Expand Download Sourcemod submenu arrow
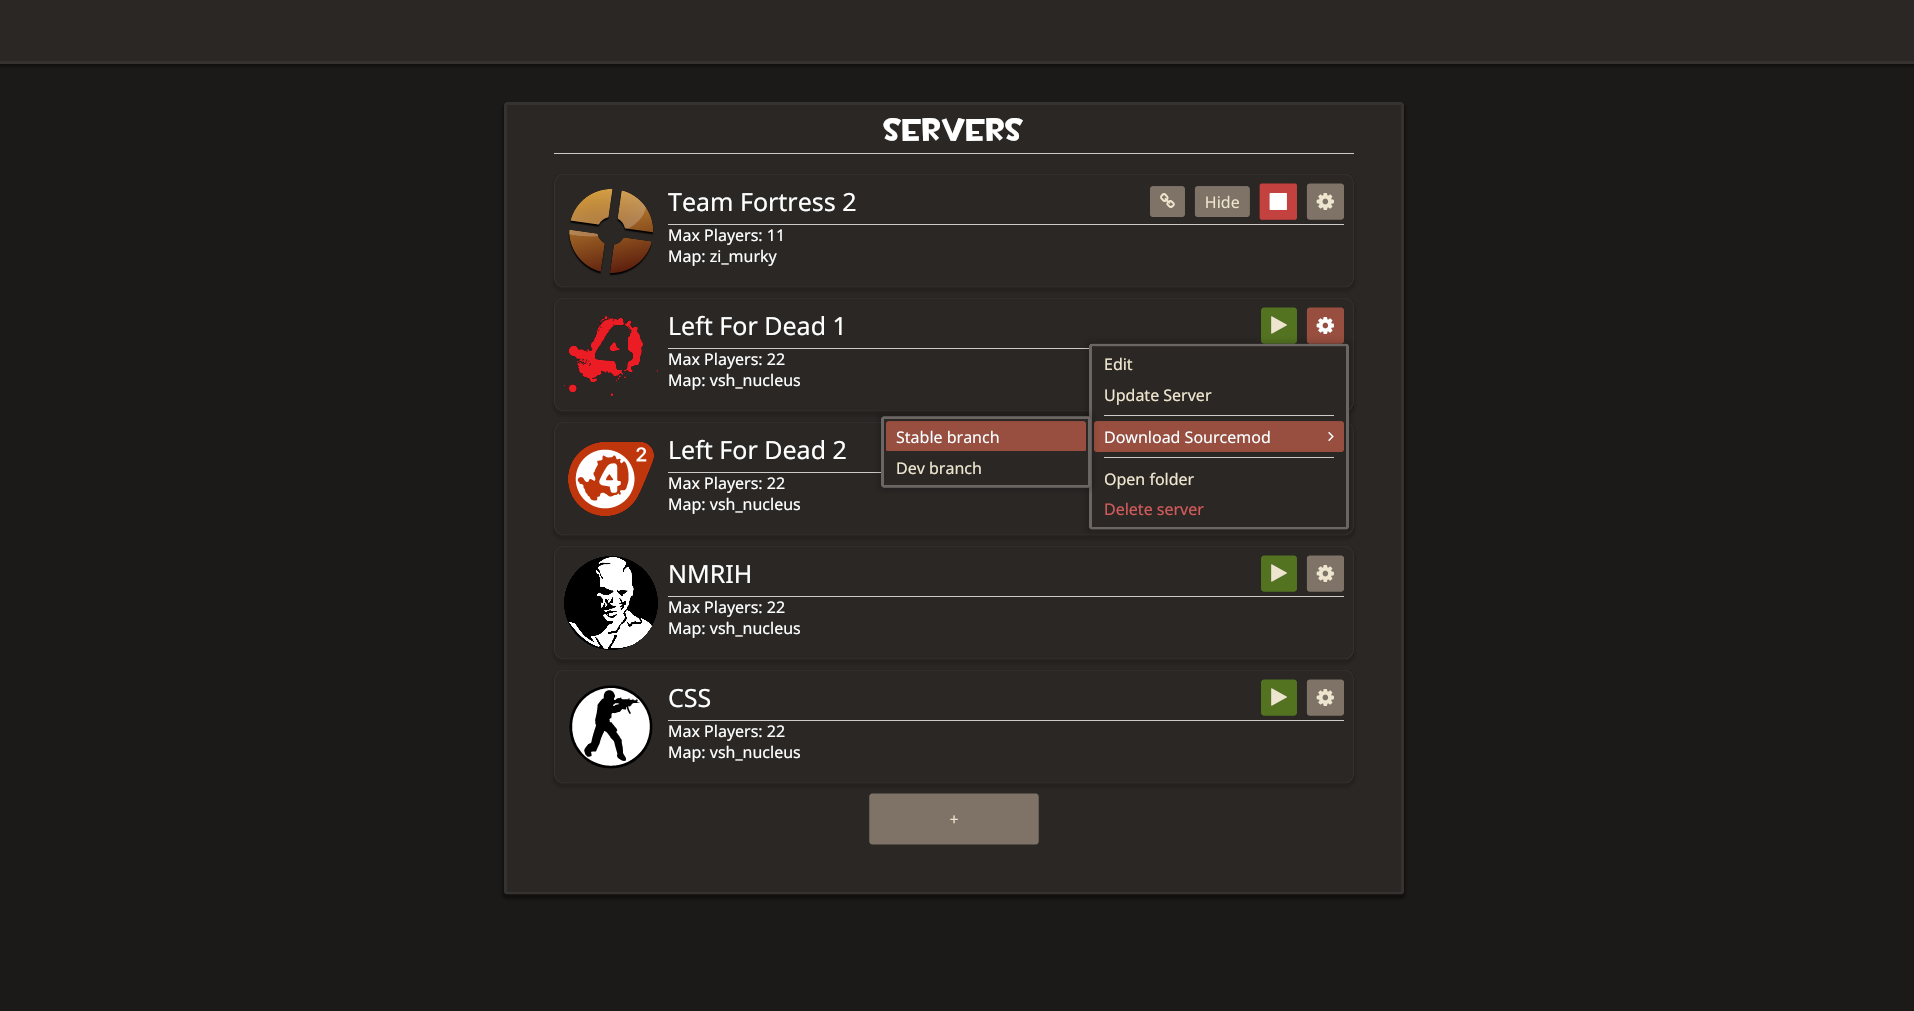 pos(1330,437)
